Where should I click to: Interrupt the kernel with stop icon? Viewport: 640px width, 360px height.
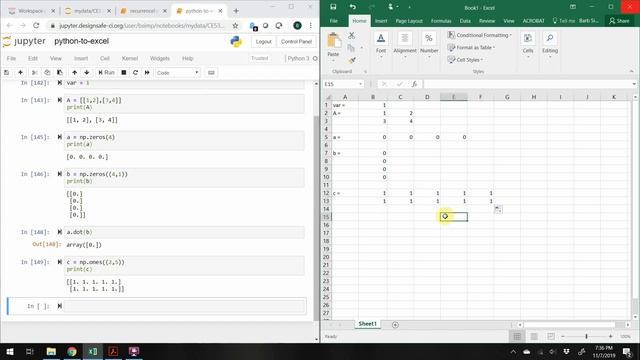pos(124,73)
